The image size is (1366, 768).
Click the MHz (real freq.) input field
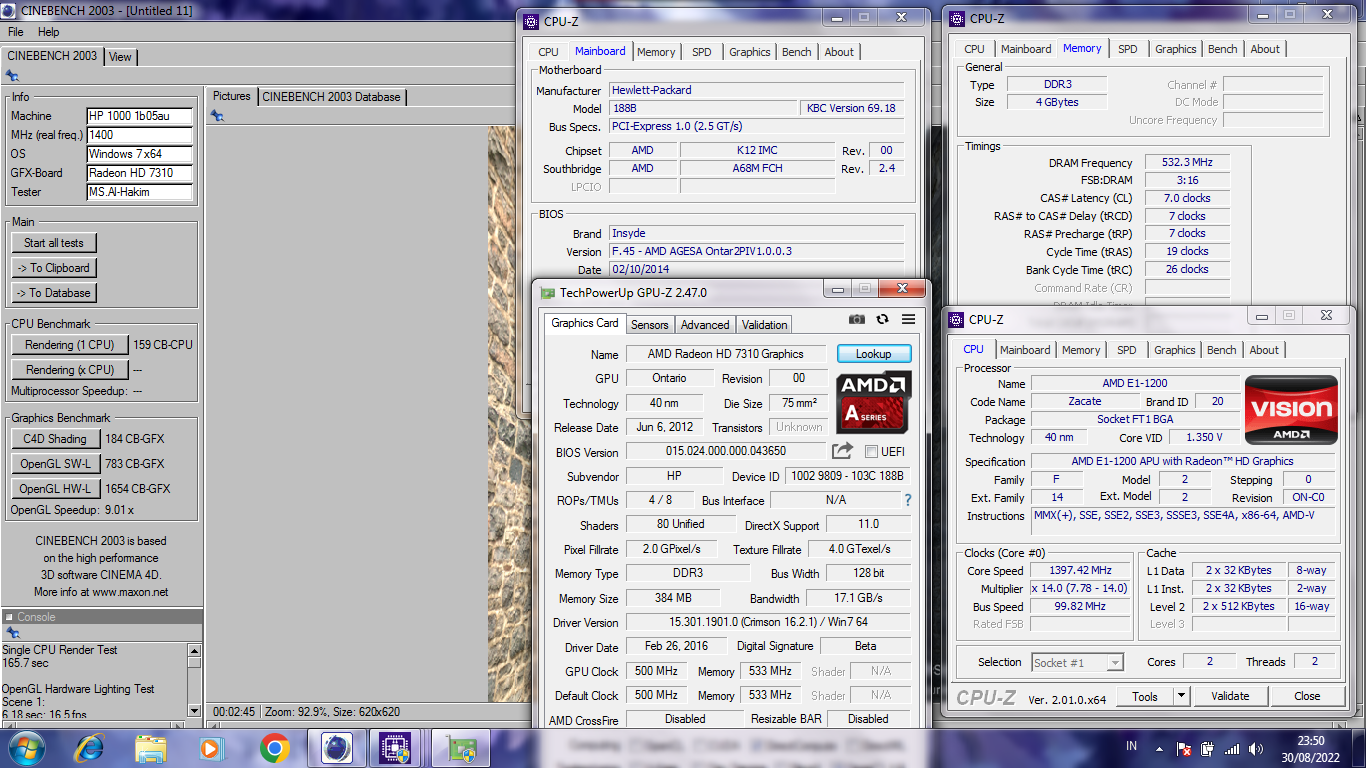tap(139, 135)
